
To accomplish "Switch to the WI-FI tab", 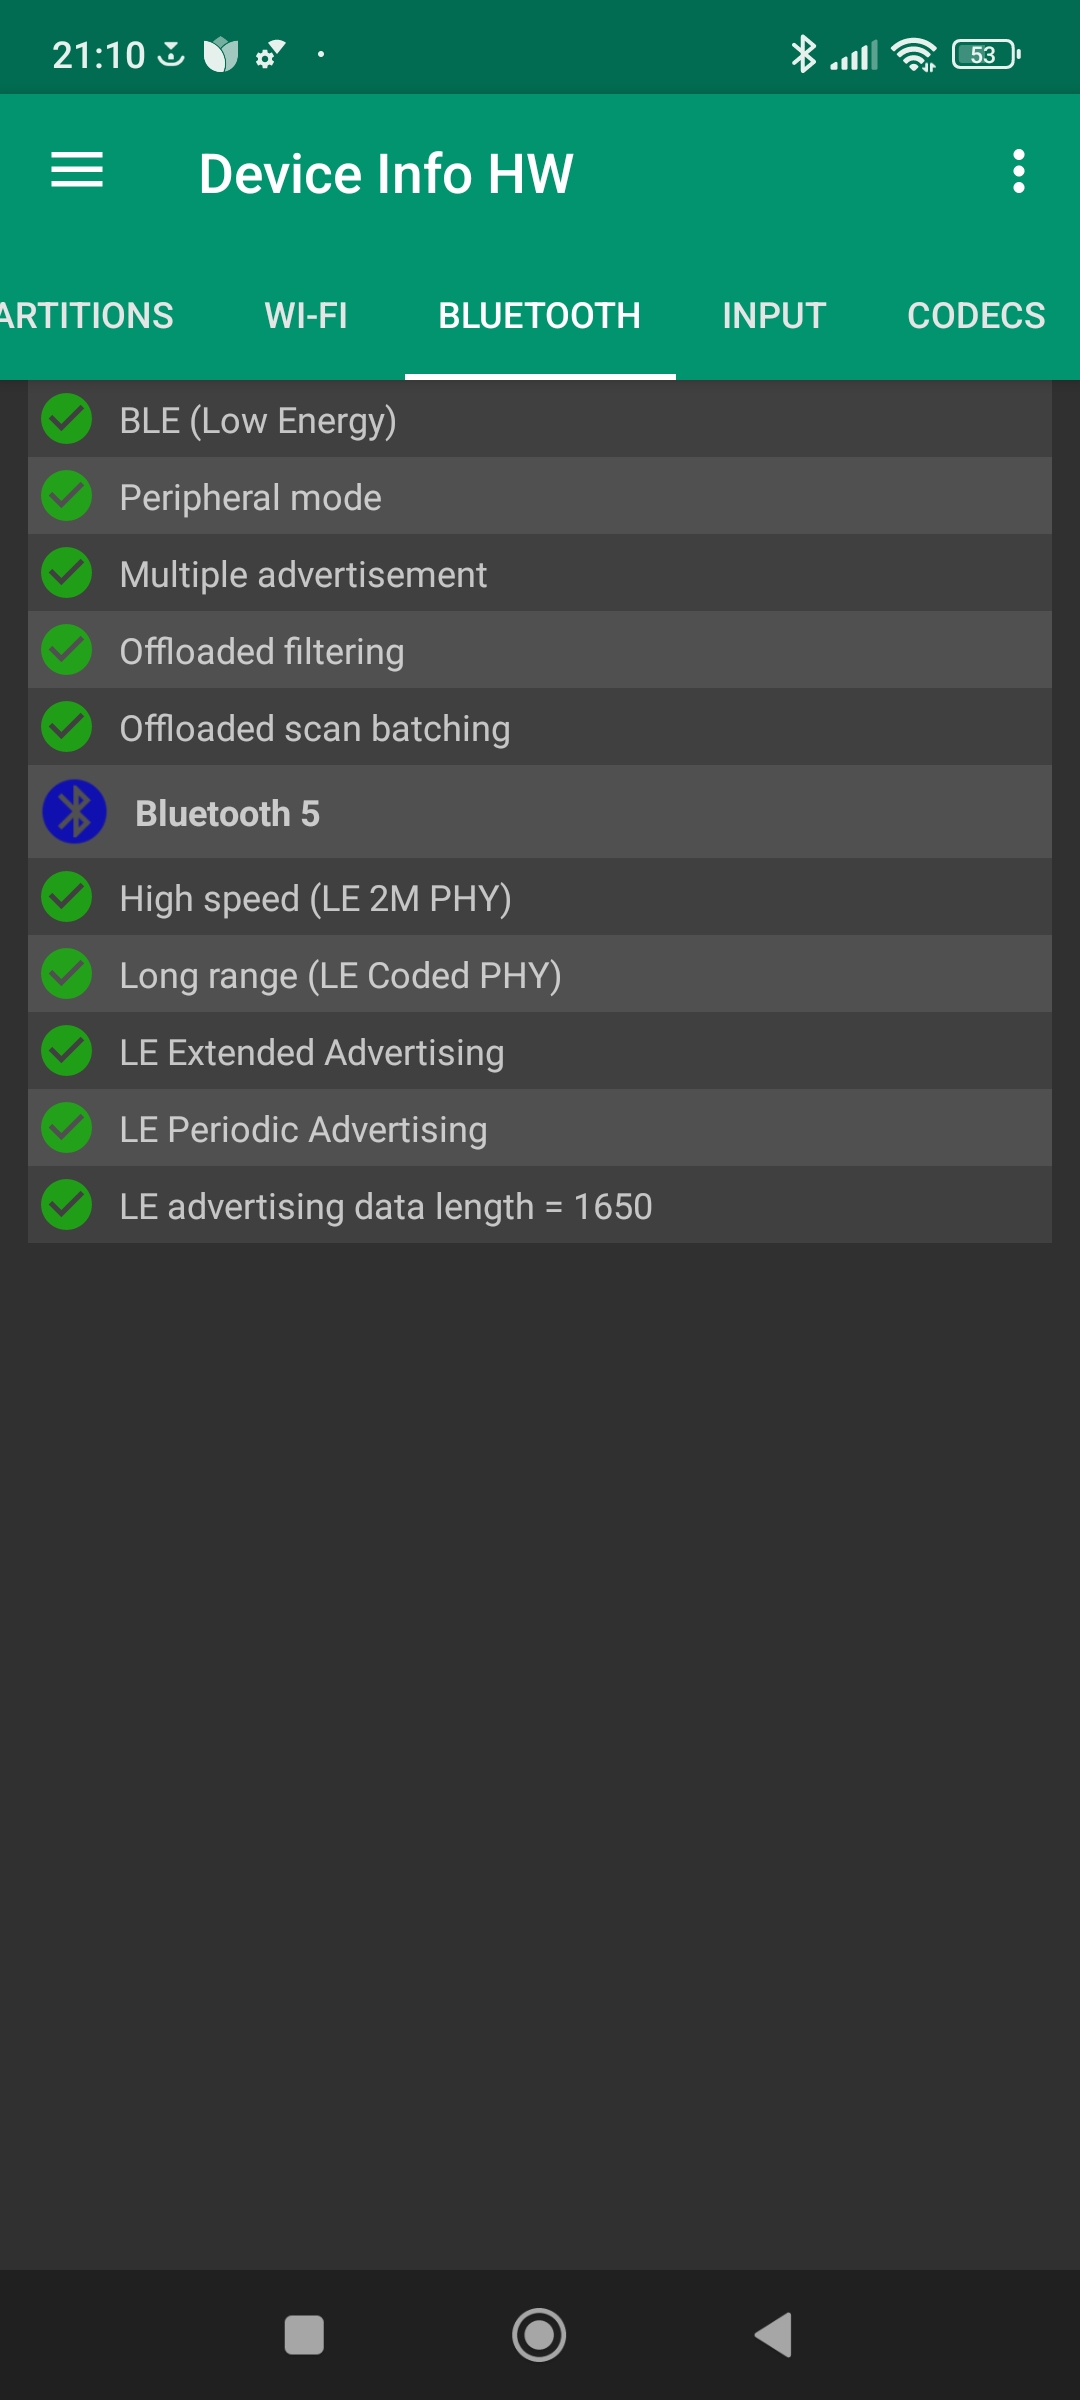I will tap(306, 316).
